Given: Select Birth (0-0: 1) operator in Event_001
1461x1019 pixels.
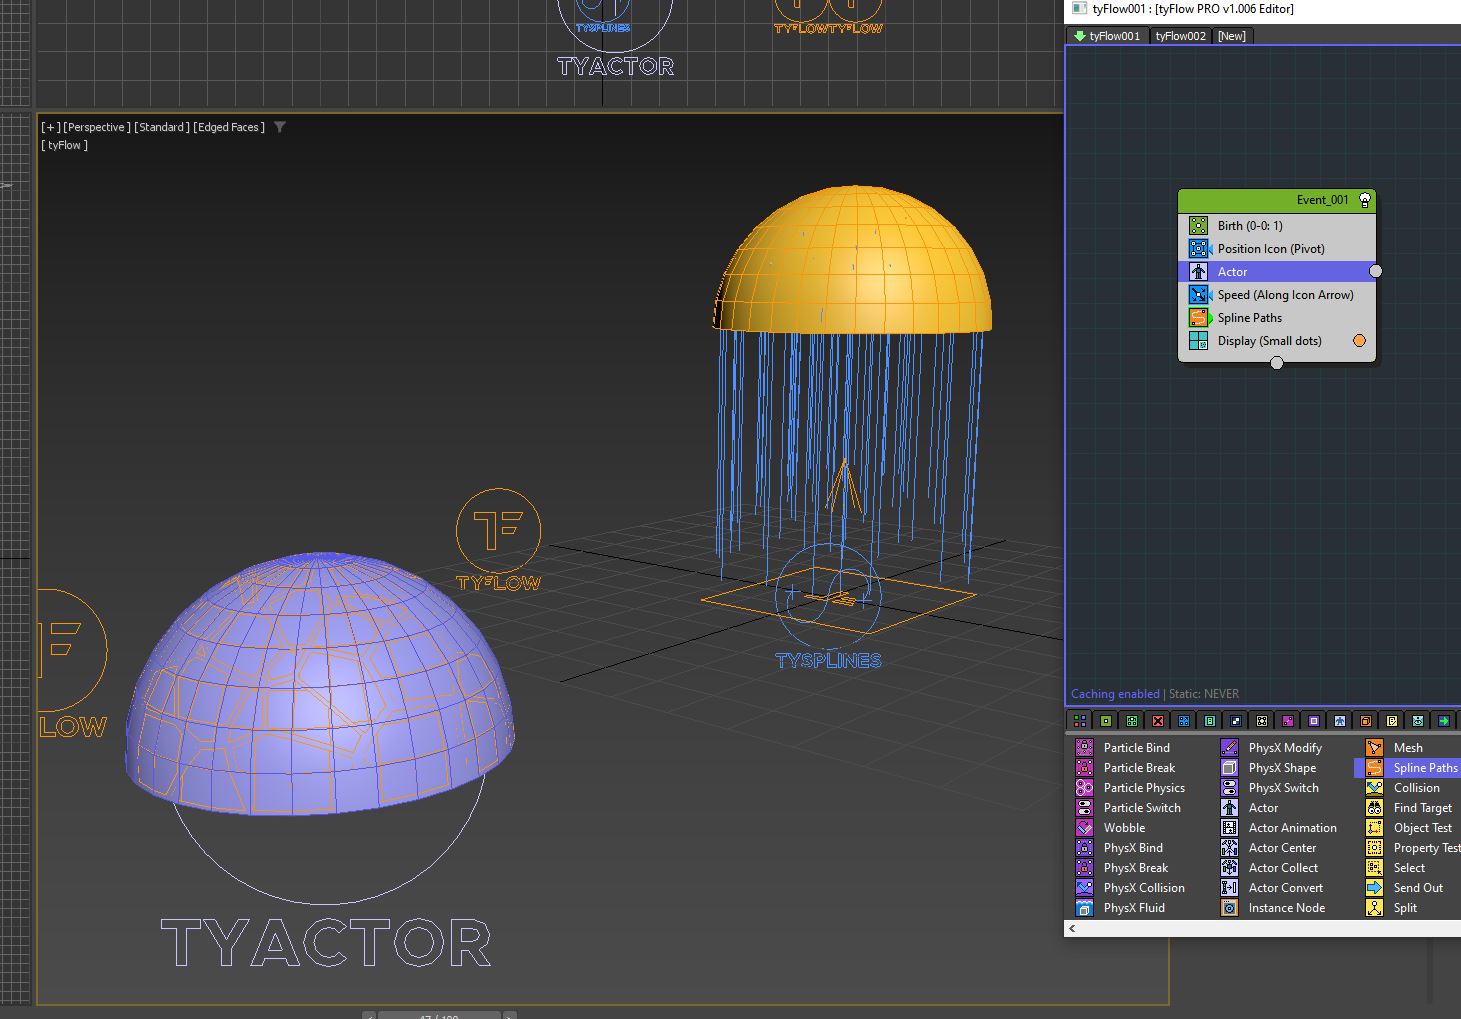Looking at the screenshot, I should pyautogui.click(x=1277, y=226).
